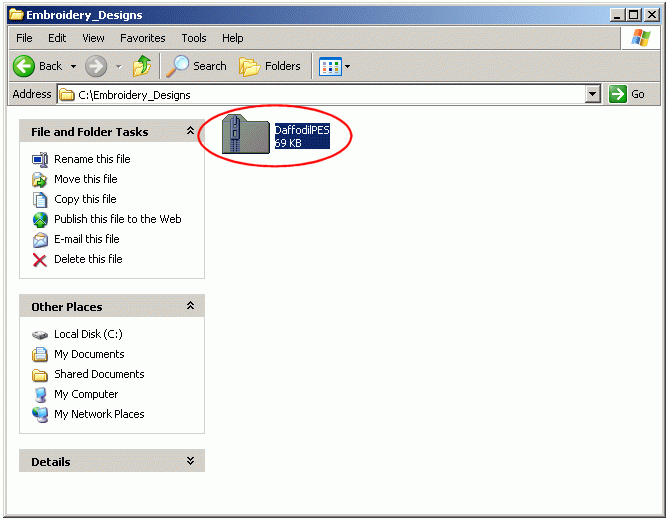Image resolution: width=668 pixels, height=521 pixels.
Task: Open the Tools menu
Action: (x=194, y=38)
